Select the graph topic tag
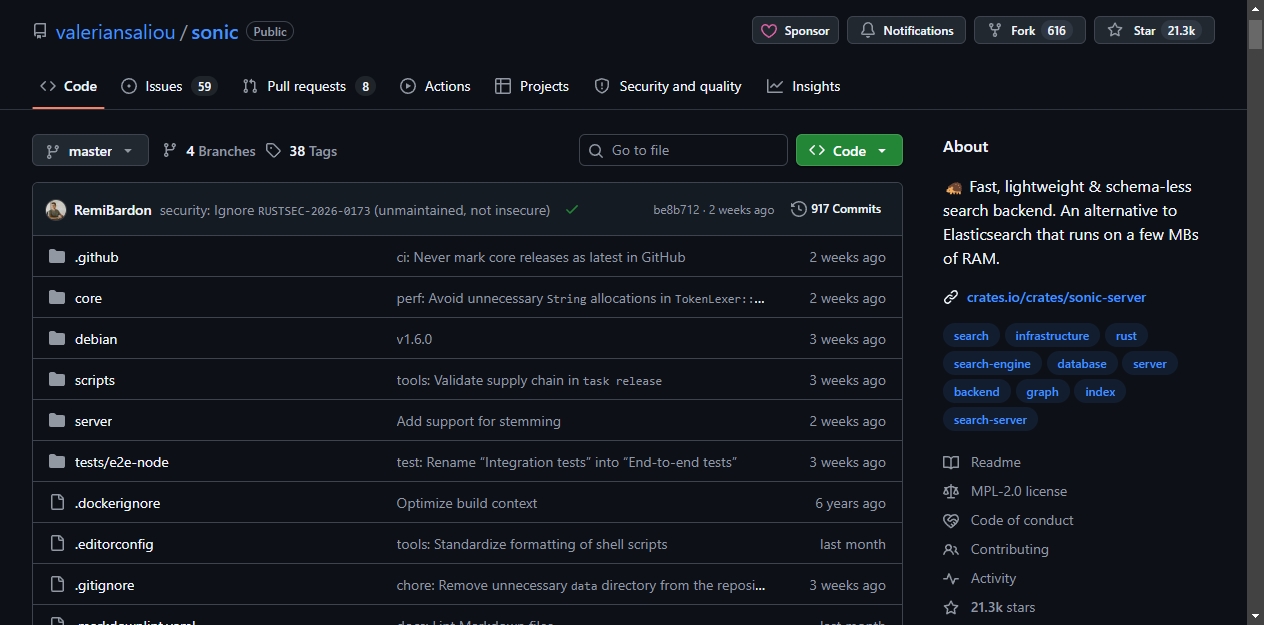The height and width of the screenshot is (625, 1264). click(x=1042, y=392)
